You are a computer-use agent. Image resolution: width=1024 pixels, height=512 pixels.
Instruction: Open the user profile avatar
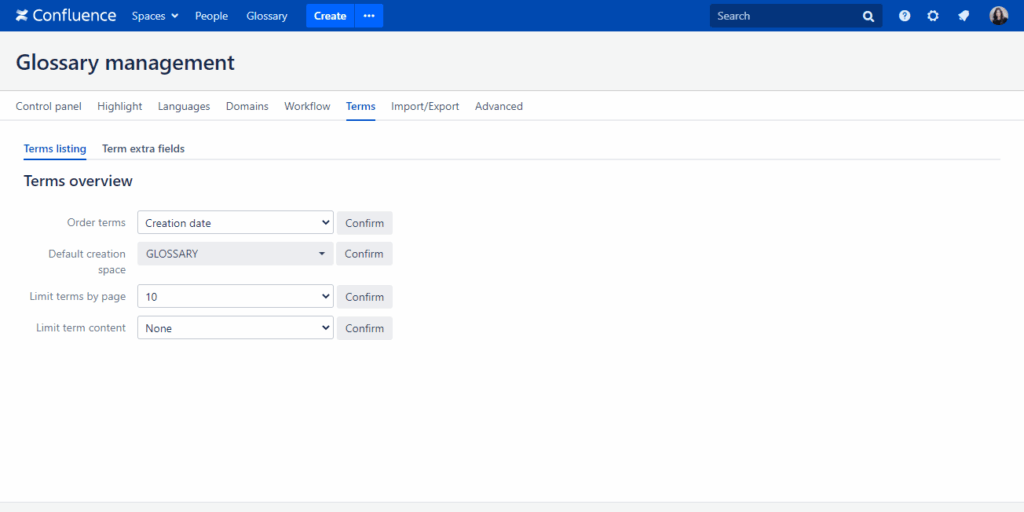coord(998,16)
